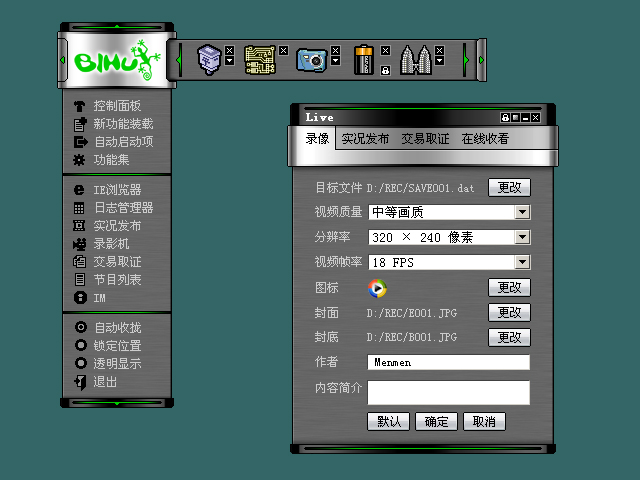640x480 pixels.
Task: Click the camcorder icon beside 录影机
Action: [x=80, y=244]
